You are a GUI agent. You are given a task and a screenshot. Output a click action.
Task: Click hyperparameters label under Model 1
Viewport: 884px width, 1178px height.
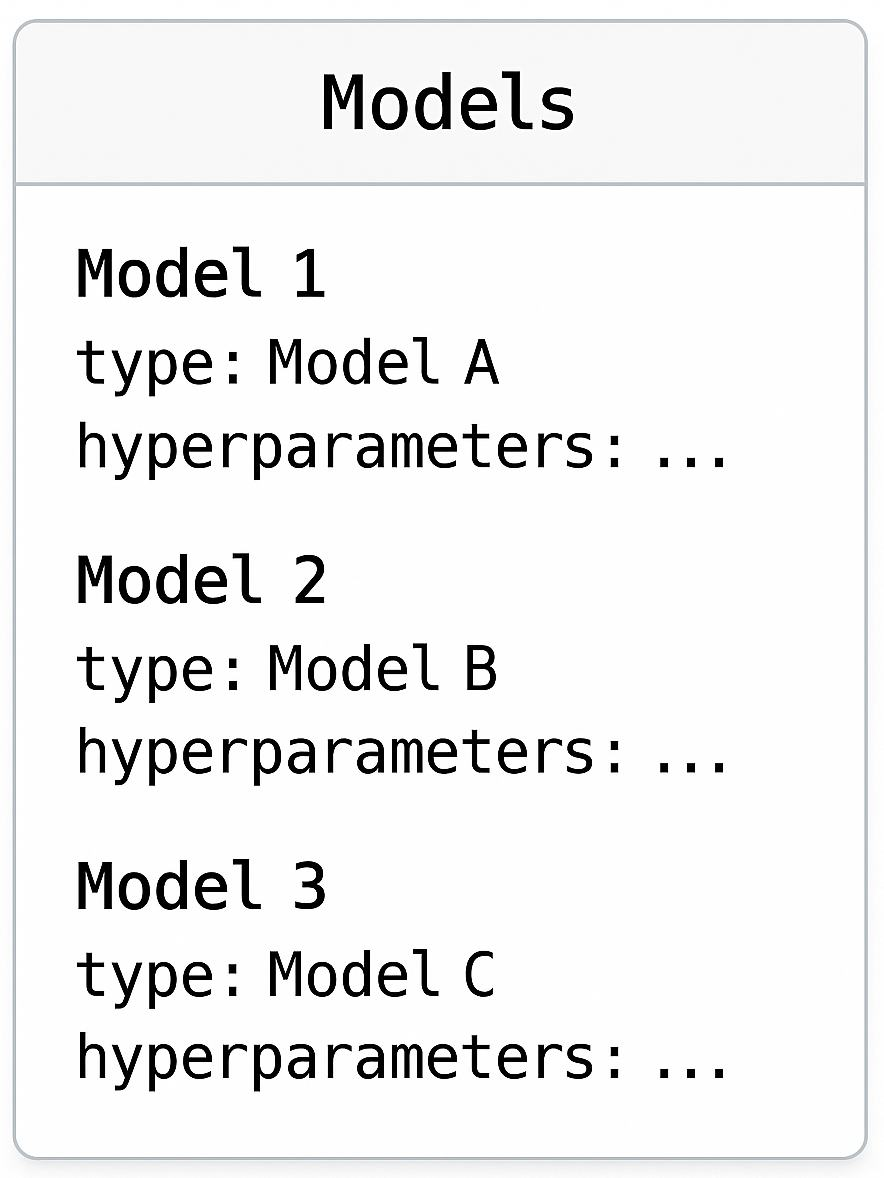pyautogui.click(x=351, y=448)
